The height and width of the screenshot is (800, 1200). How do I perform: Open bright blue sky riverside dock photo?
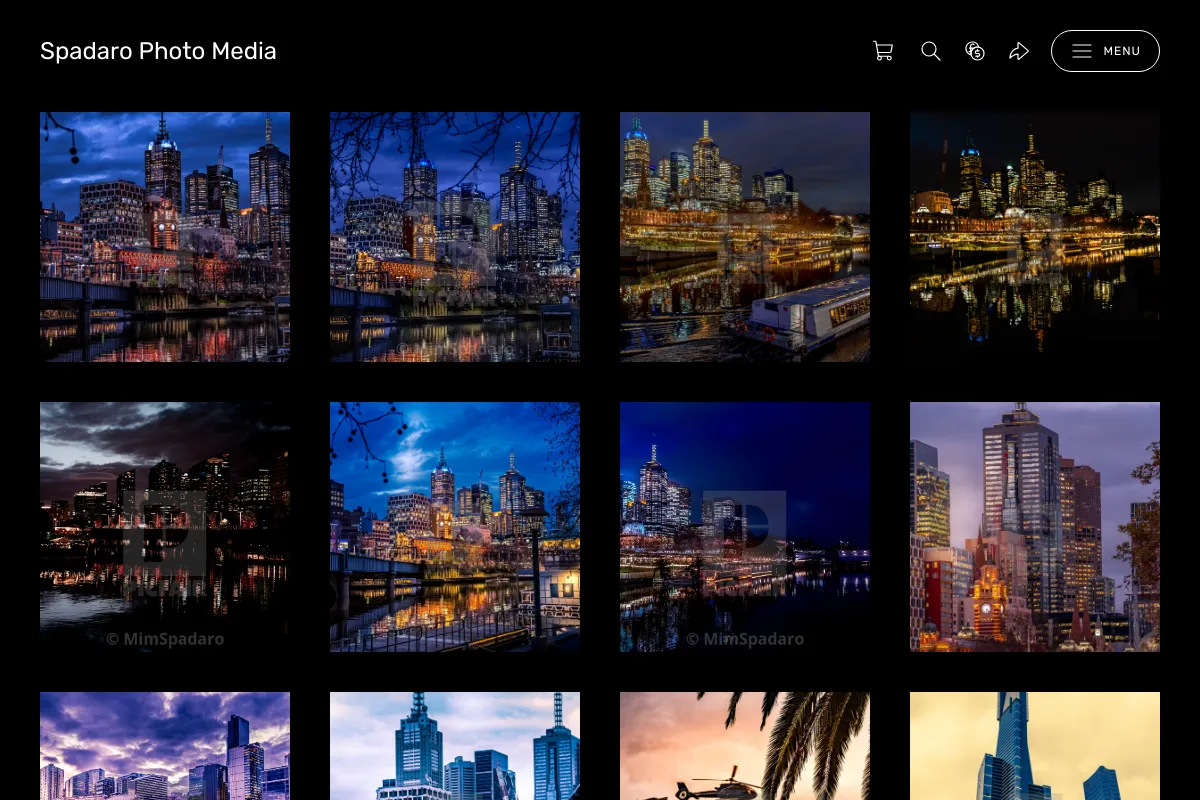(x=455, y=527)
